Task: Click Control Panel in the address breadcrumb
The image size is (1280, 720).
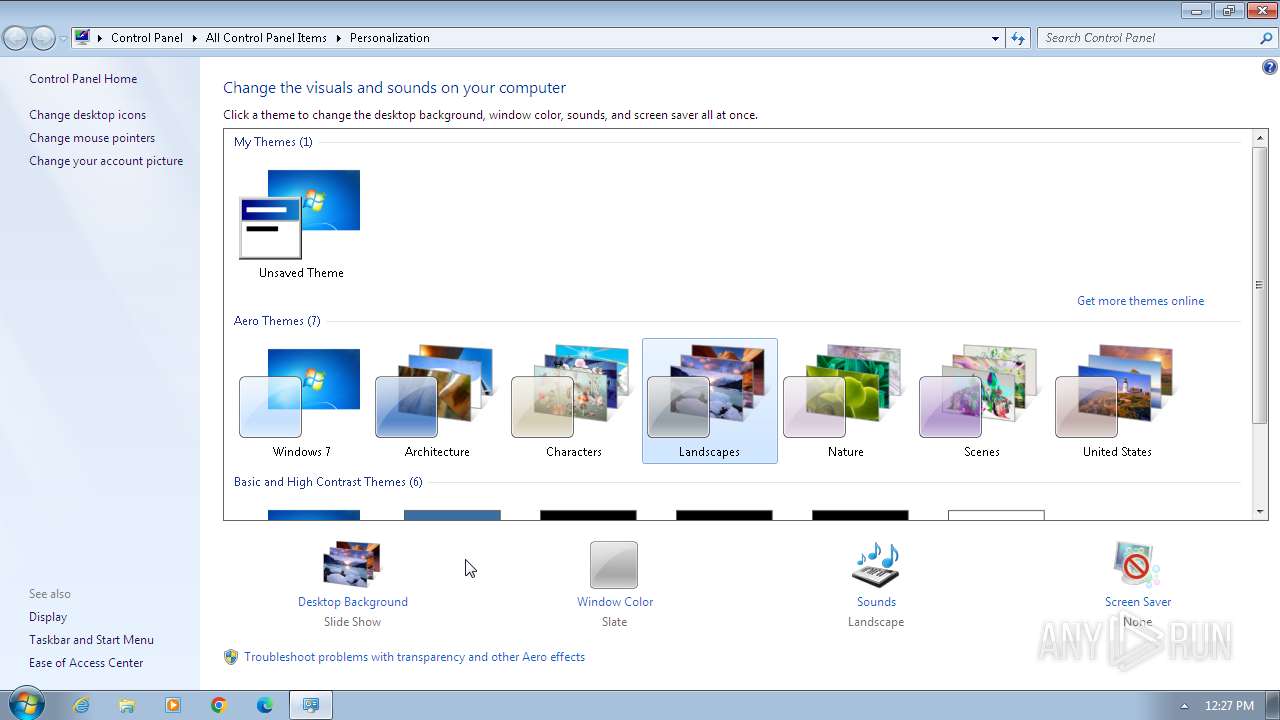Action: click(147, 38)
